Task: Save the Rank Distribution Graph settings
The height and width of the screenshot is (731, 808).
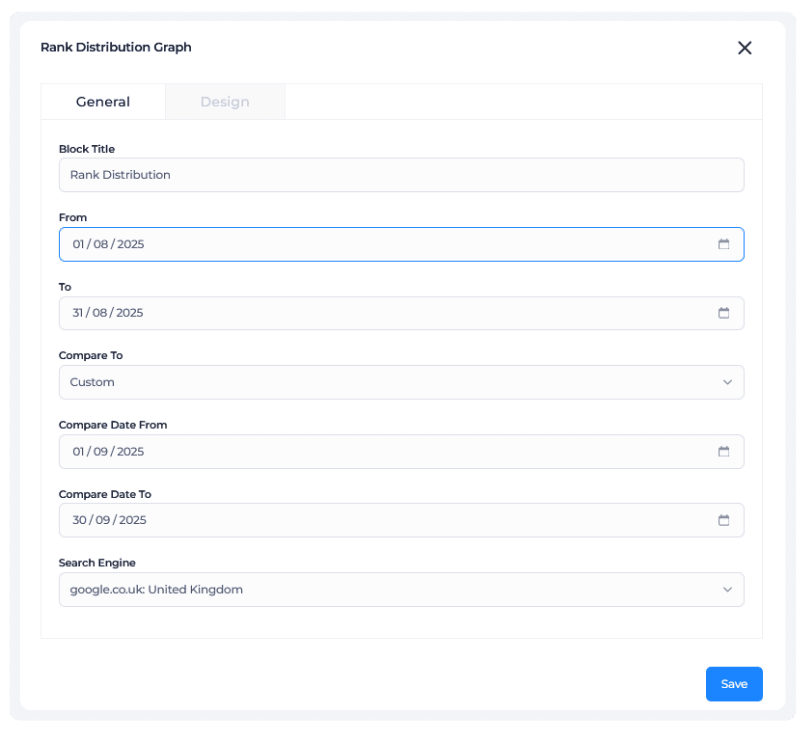Action: coord(734,684)
